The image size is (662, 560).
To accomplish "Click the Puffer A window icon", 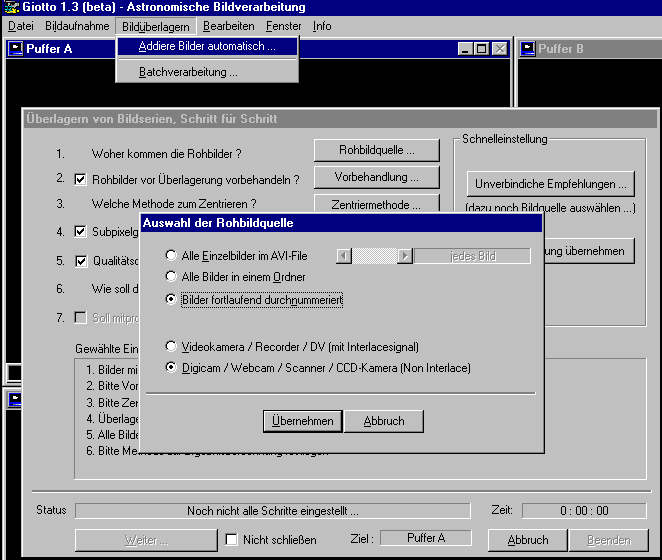I will pyautogui.click(x=15, y=48).
